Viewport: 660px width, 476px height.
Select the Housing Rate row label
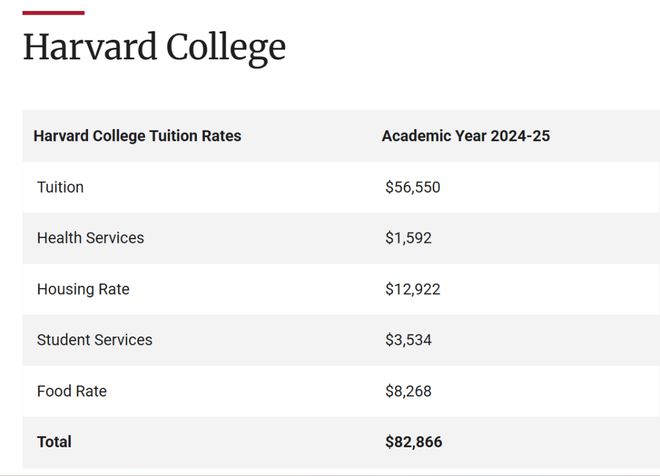[x=83, y=289]
